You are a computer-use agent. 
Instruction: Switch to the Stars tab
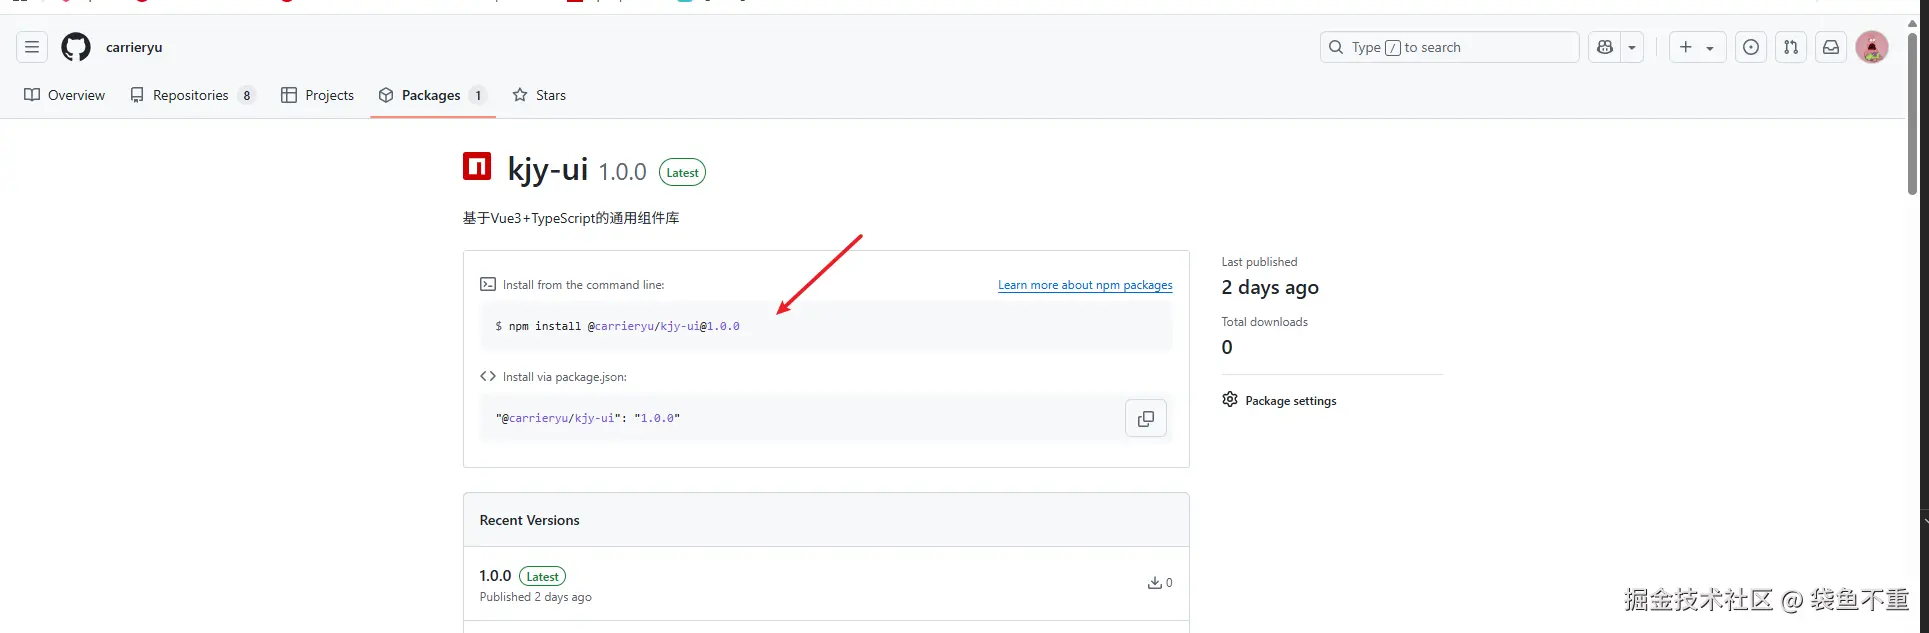(539, 95)
